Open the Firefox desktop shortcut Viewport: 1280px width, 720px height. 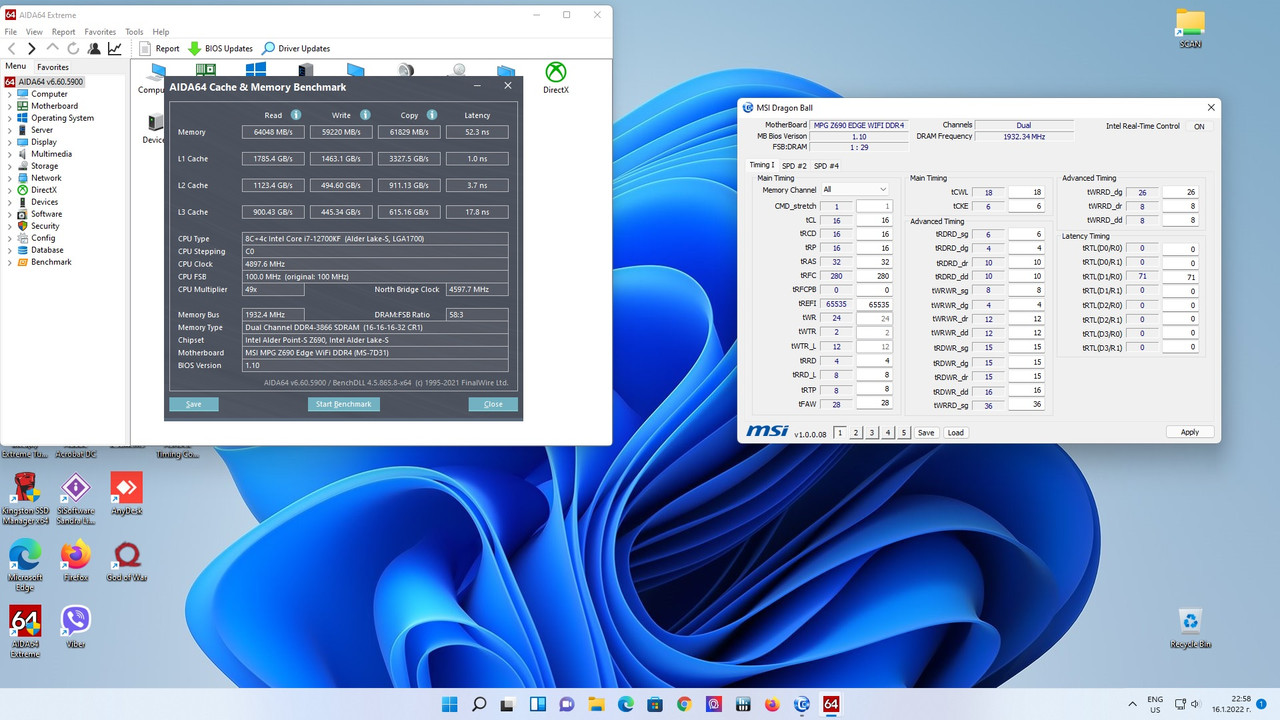pyautogui.click(x=75, y=561)
